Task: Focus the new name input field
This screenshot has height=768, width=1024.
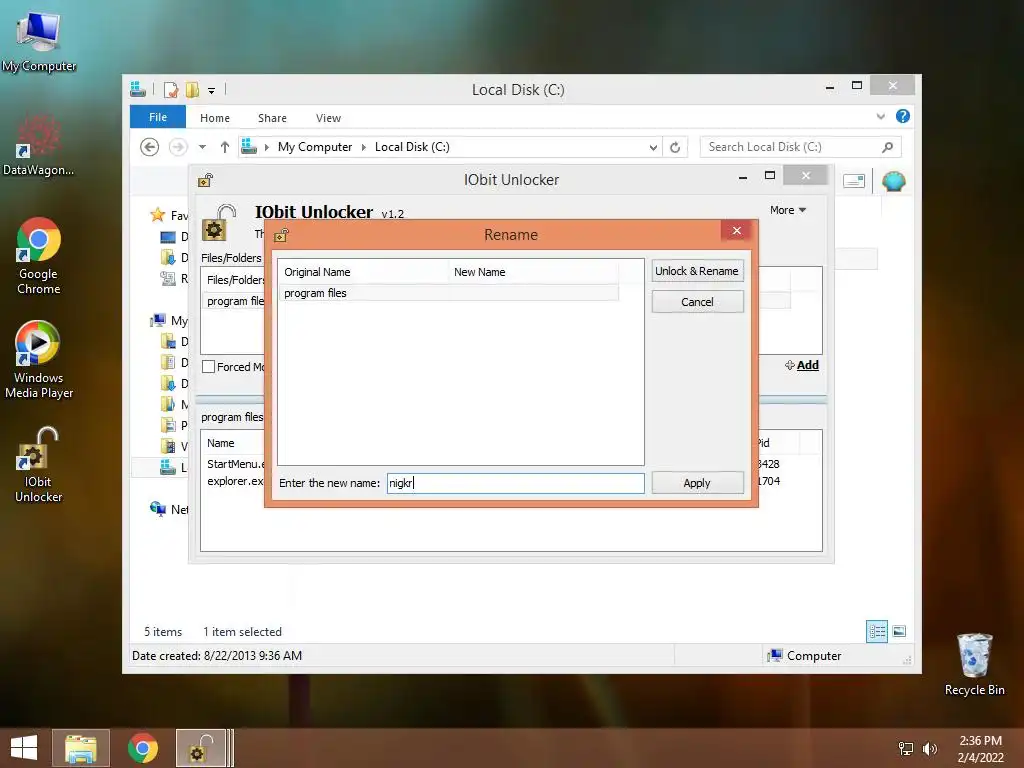Action: point(515,483)
